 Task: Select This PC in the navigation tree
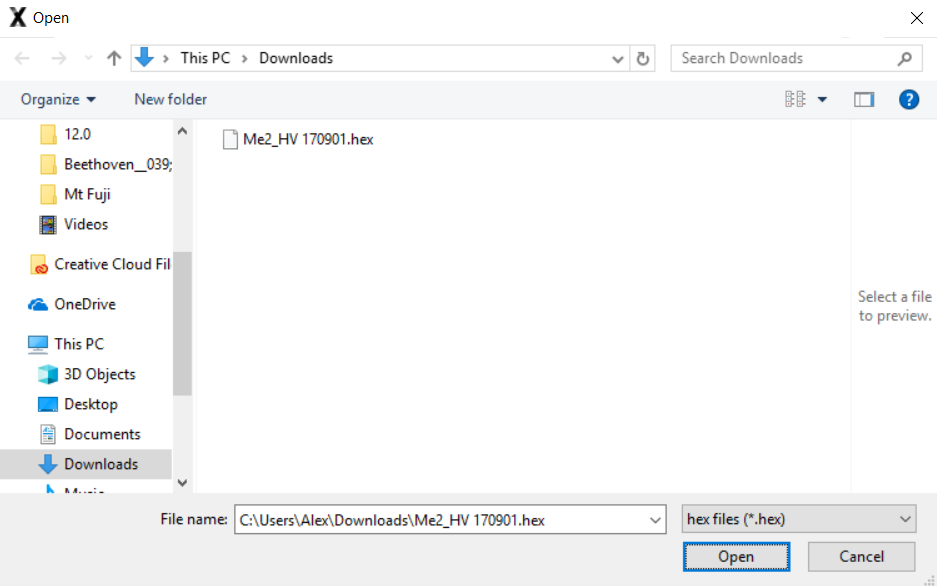point(79,344)
